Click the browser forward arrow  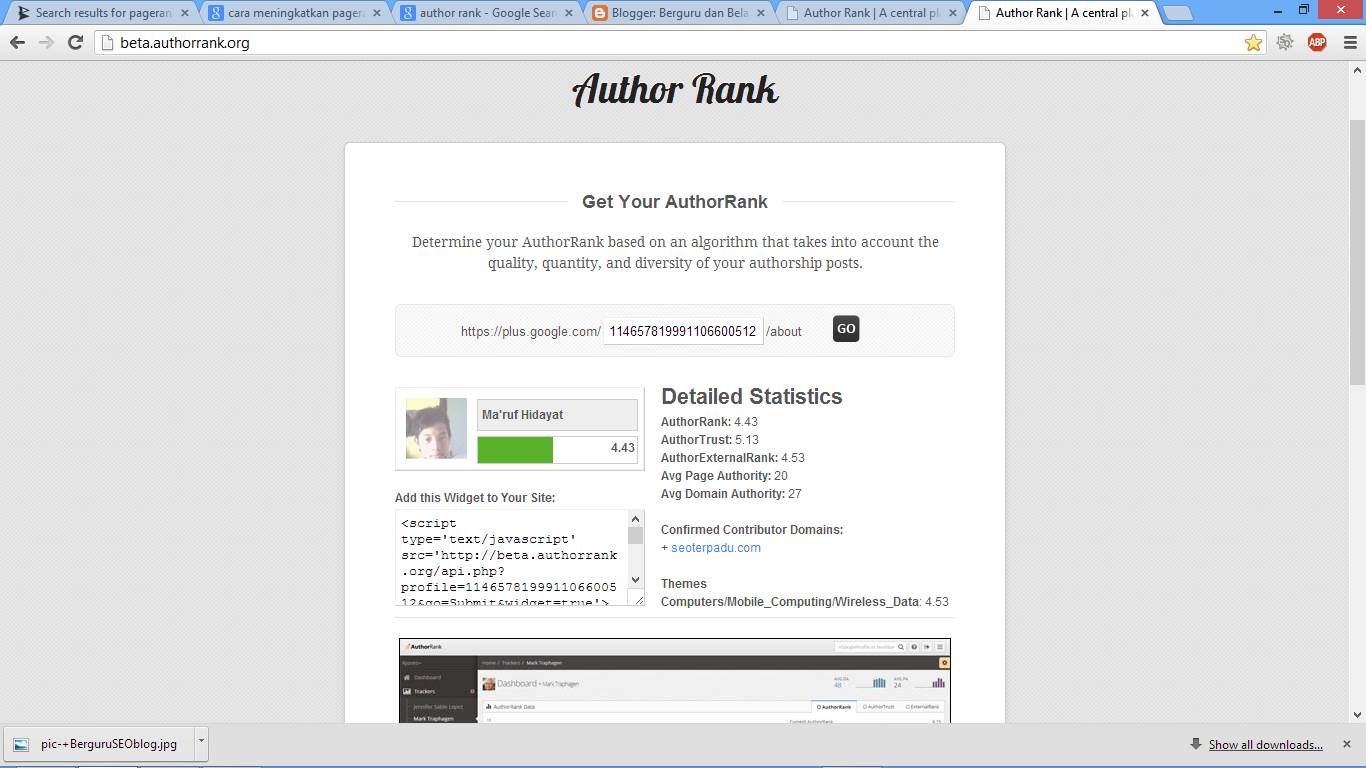click(46, 43)
